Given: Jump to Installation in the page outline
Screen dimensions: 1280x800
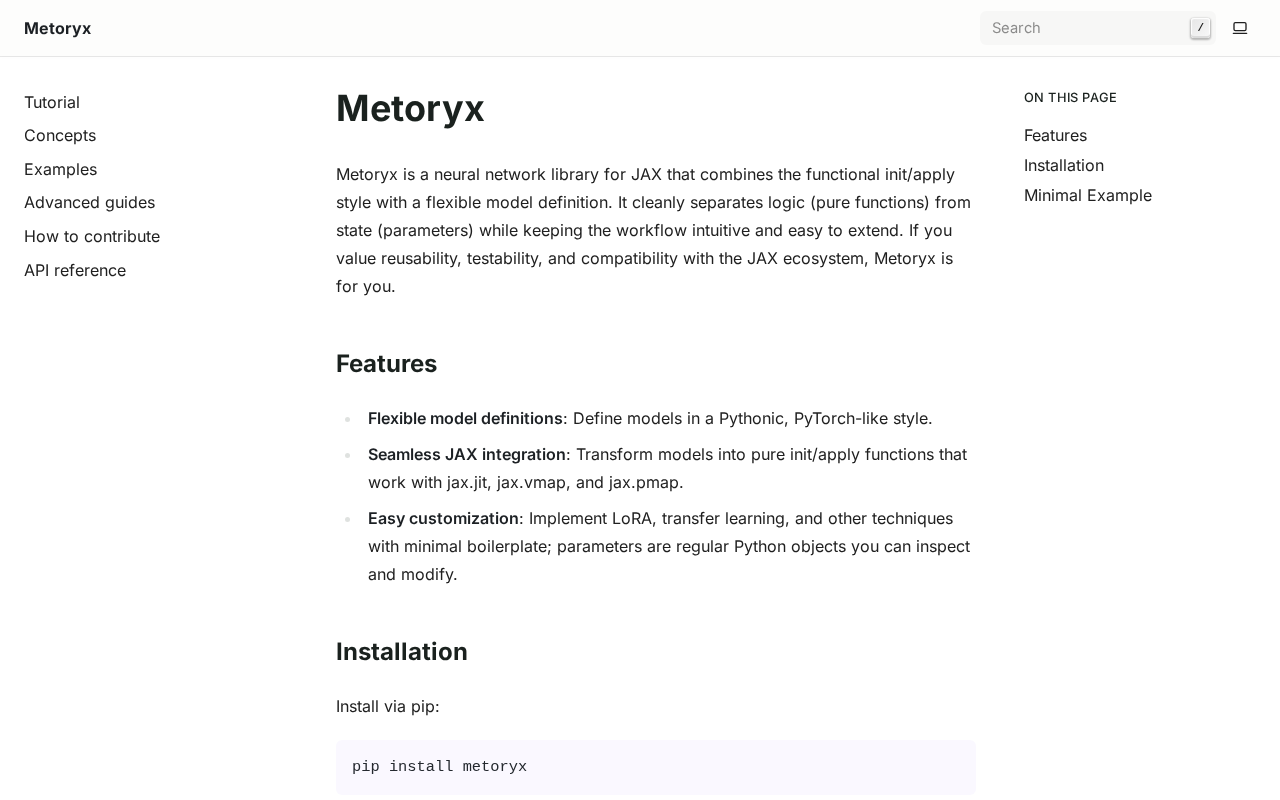Looking at the screenshot, I should tap(1064, 165).
